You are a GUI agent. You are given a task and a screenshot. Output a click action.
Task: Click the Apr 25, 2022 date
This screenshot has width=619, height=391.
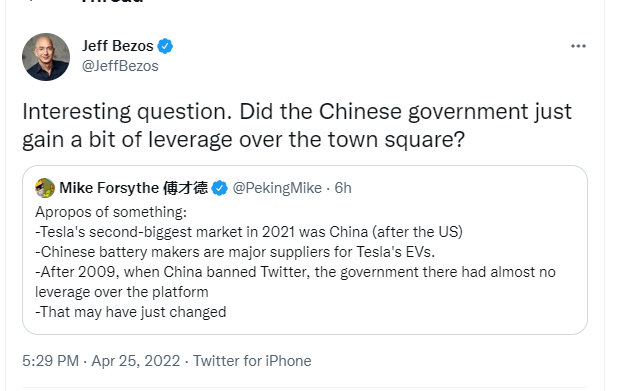pyautogui.click(x=135, y=361)
